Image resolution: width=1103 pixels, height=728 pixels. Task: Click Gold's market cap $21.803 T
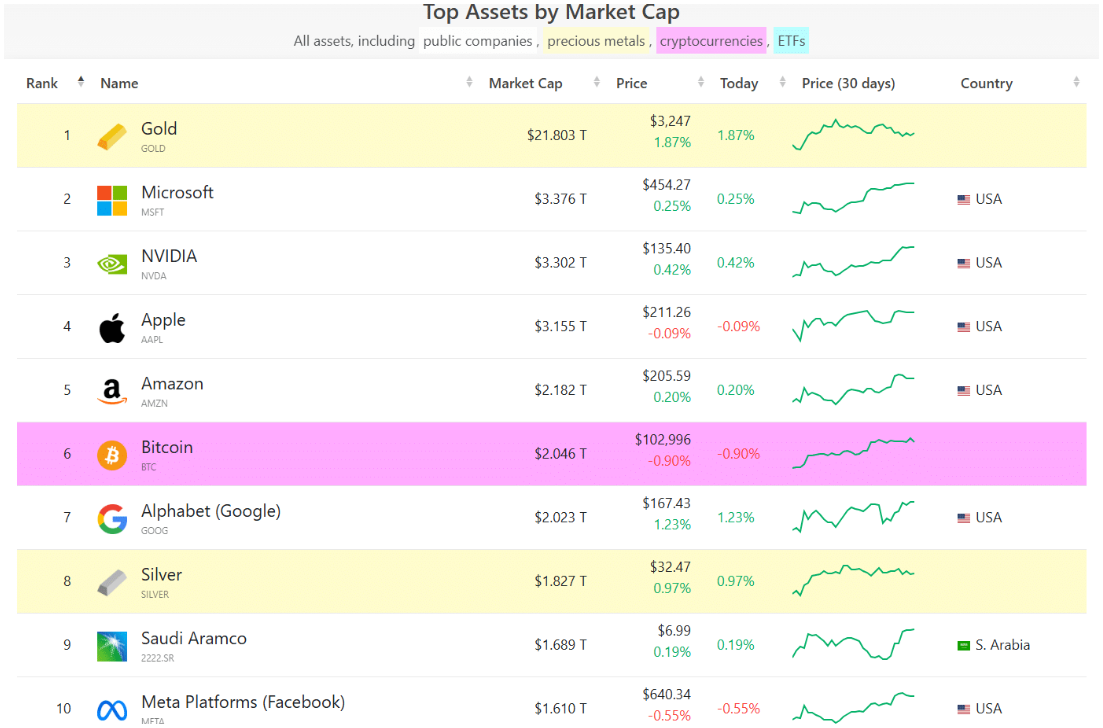tap(556, 136)
